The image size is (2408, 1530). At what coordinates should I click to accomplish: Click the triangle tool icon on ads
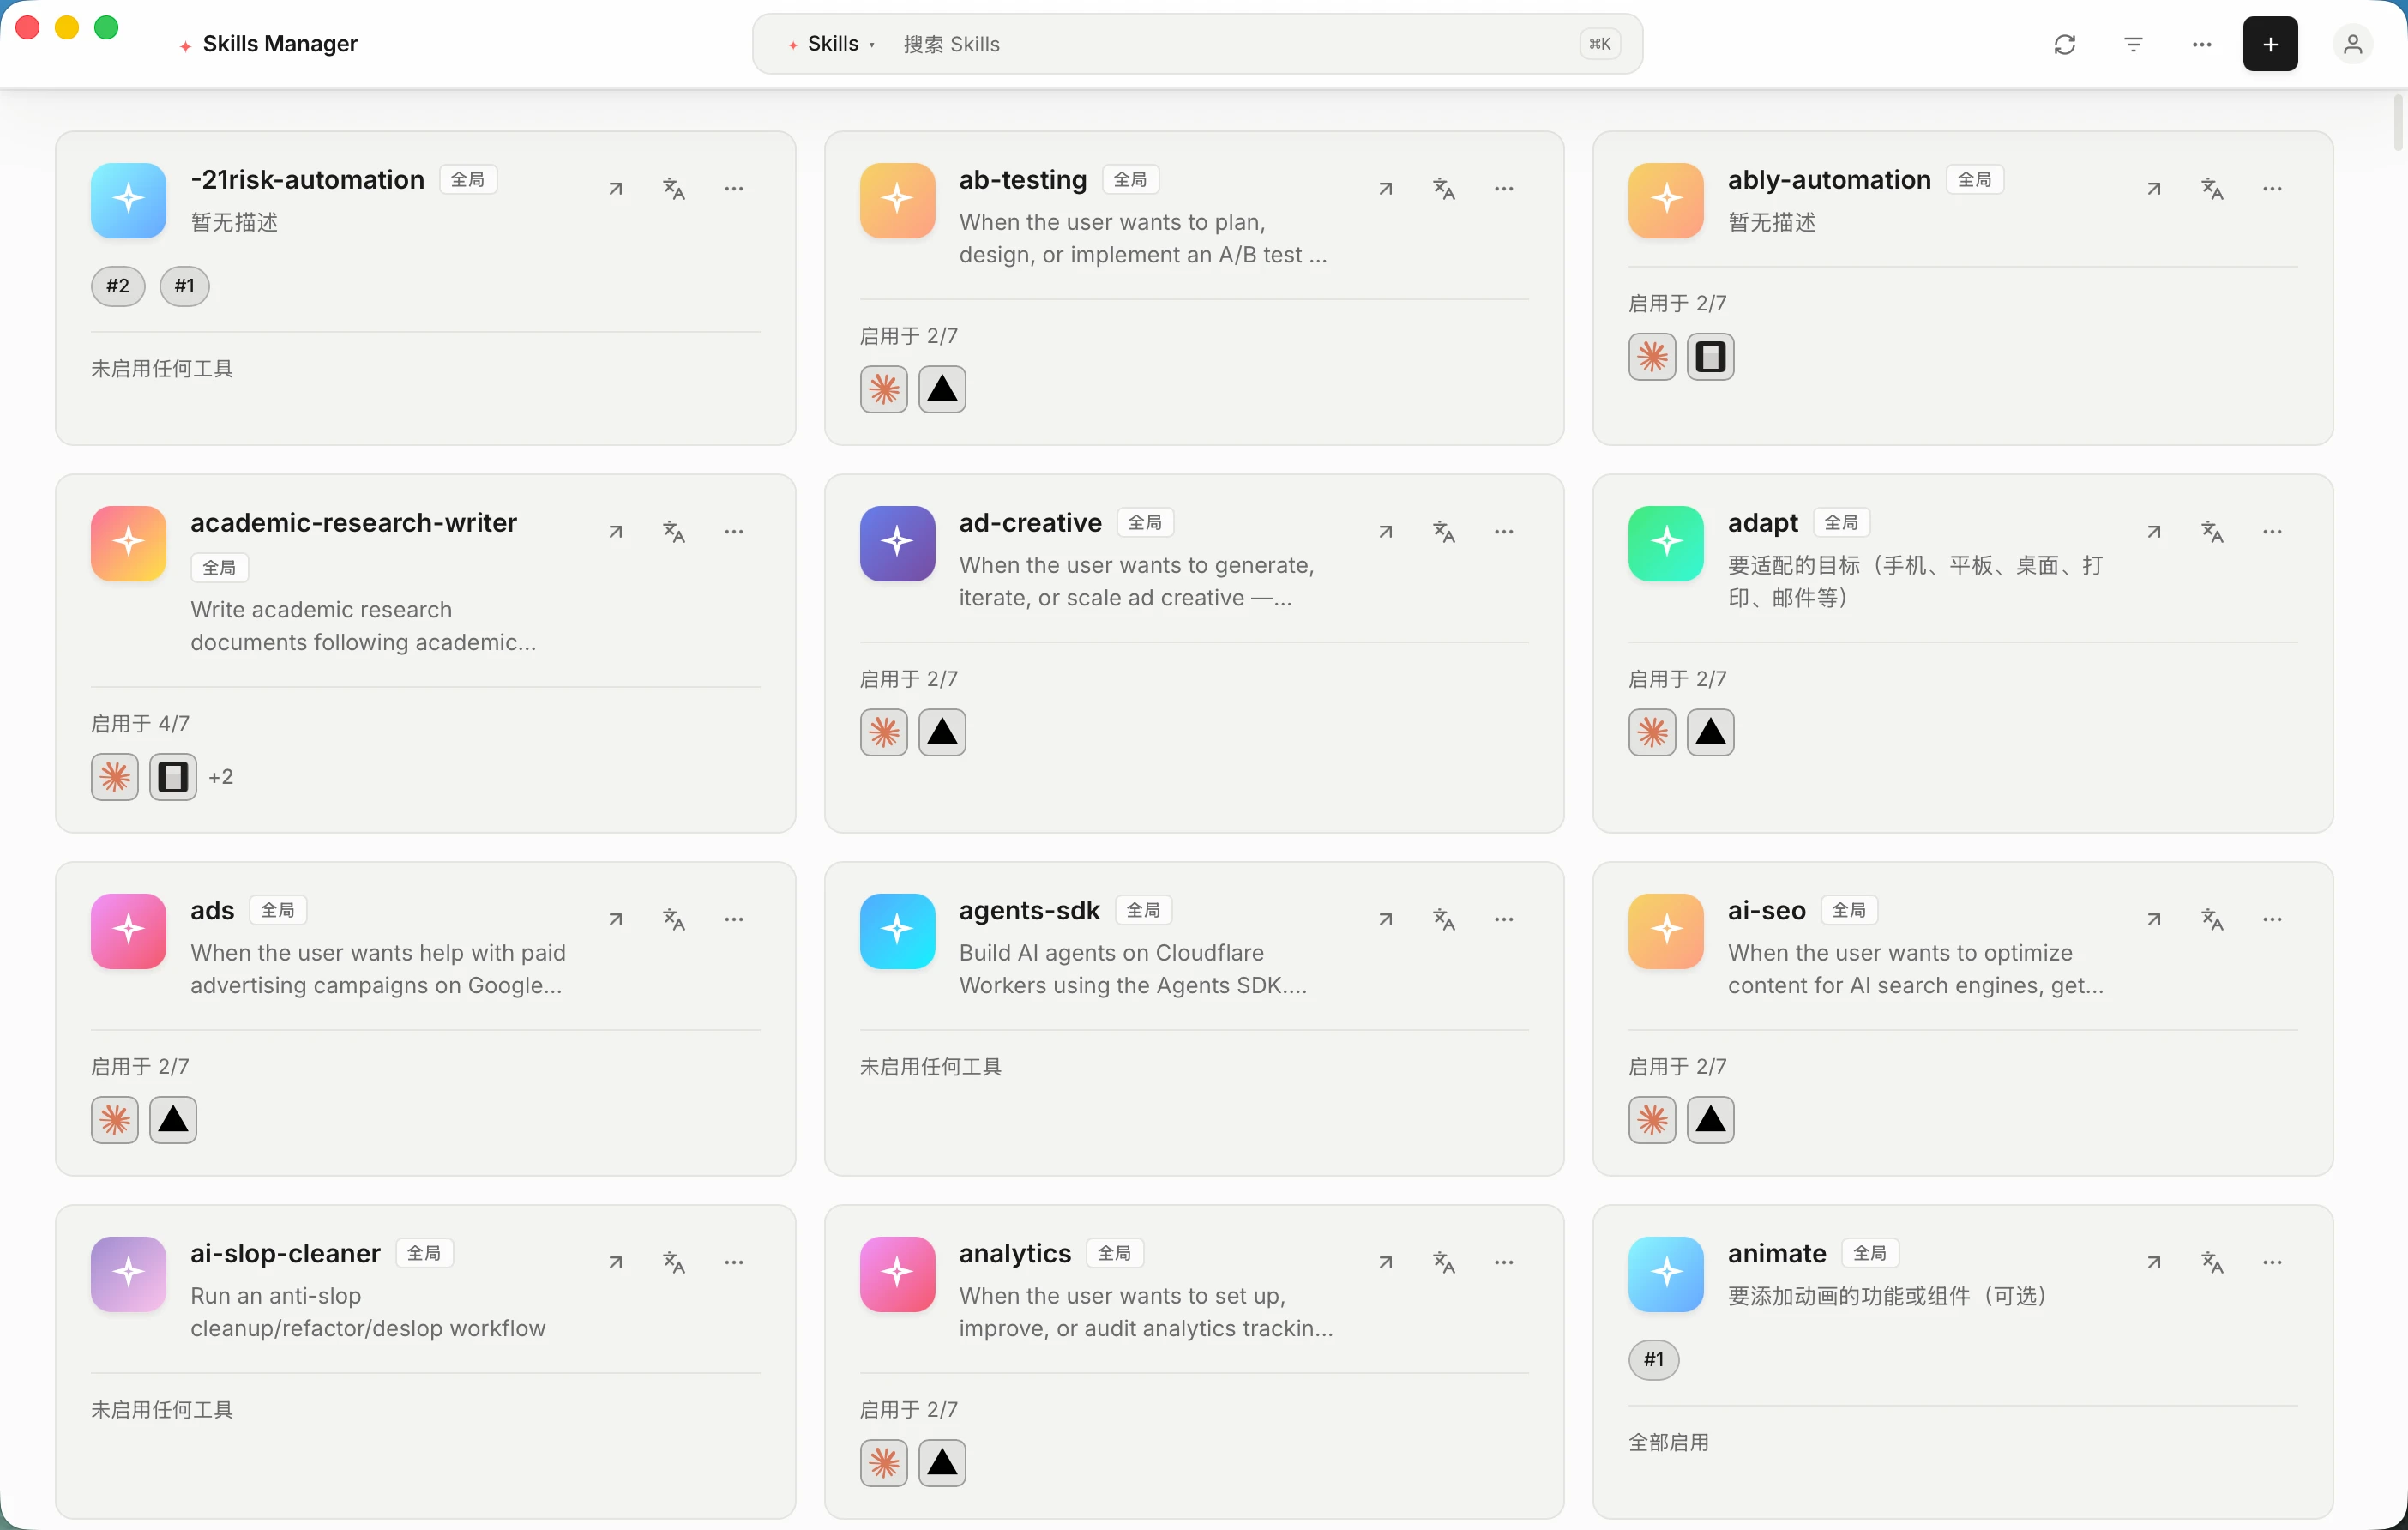coord(173,1120)
